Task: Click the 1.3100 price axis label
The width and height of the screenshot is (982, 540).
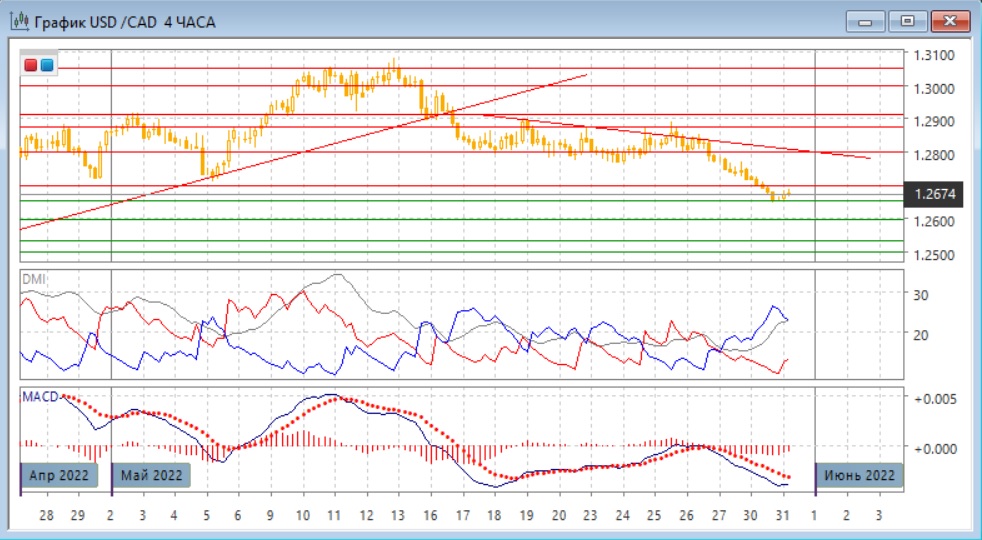Action: [934, 56]
